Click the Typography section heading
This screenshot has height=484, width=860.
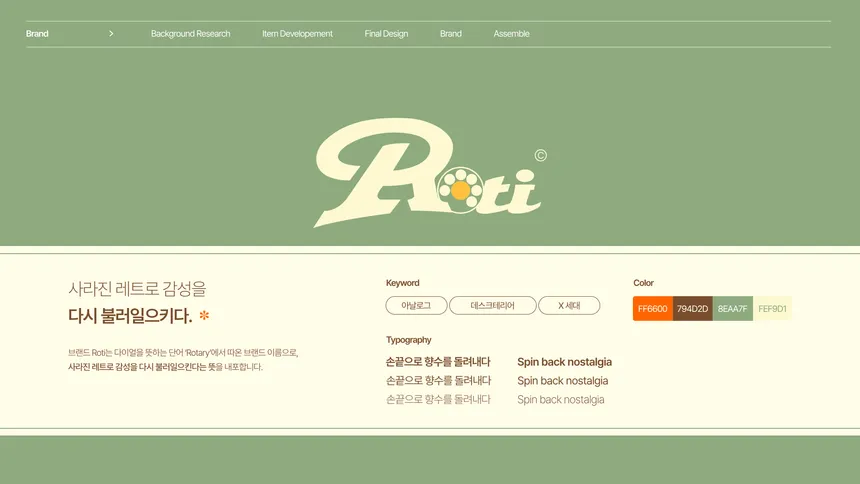409,340
